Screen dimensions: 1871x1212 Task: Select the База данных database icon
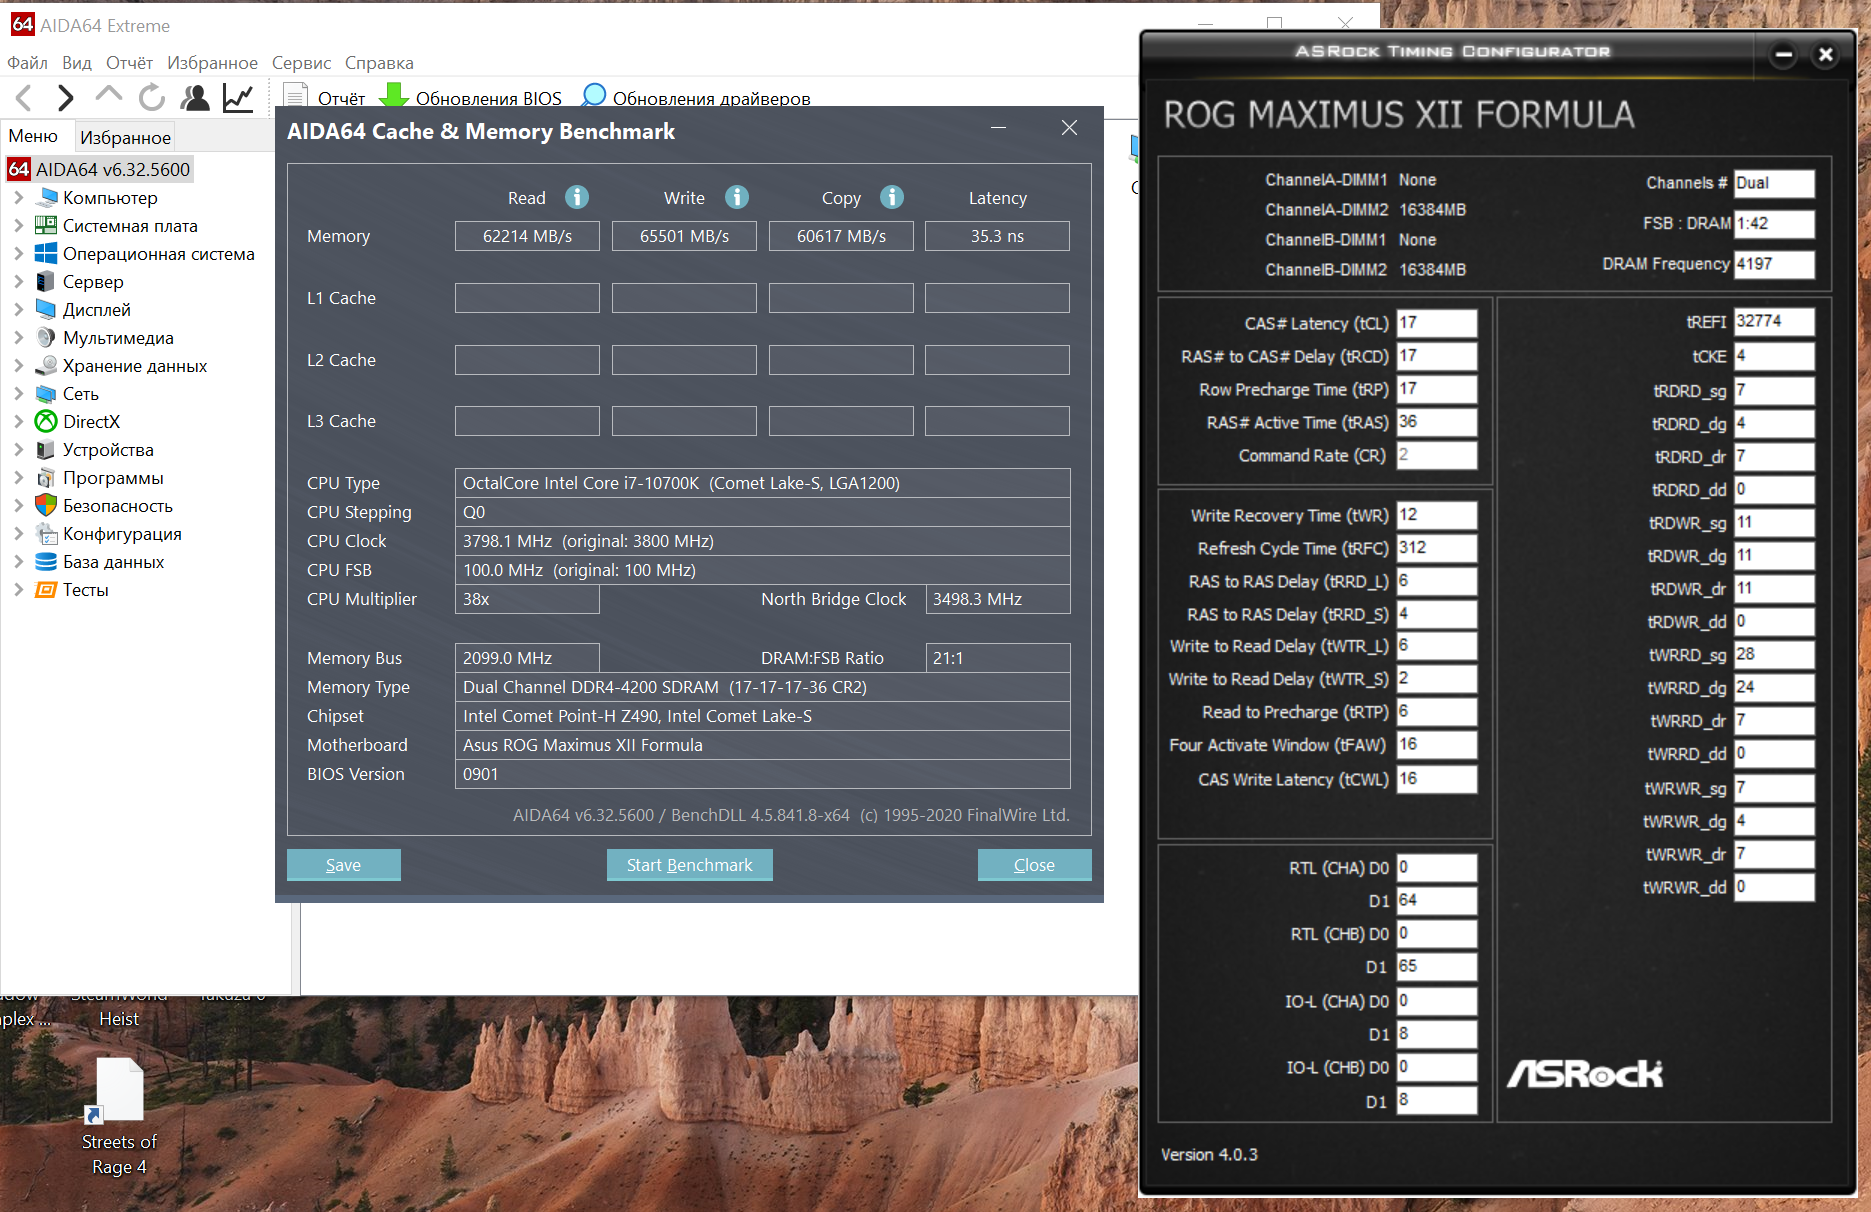(x=46, y=562)
